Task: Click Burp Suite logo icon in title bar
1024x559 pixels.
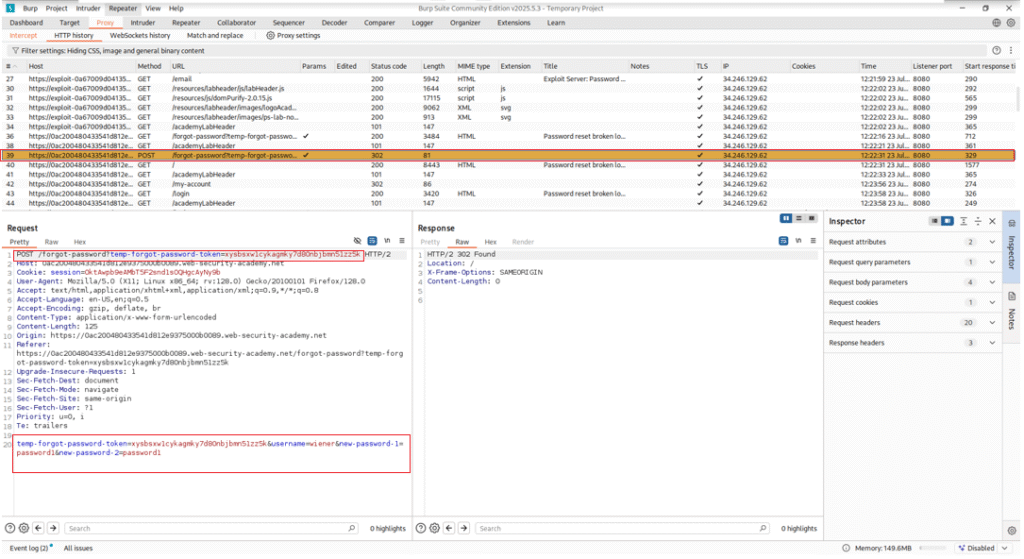Action: pos(10,8)
